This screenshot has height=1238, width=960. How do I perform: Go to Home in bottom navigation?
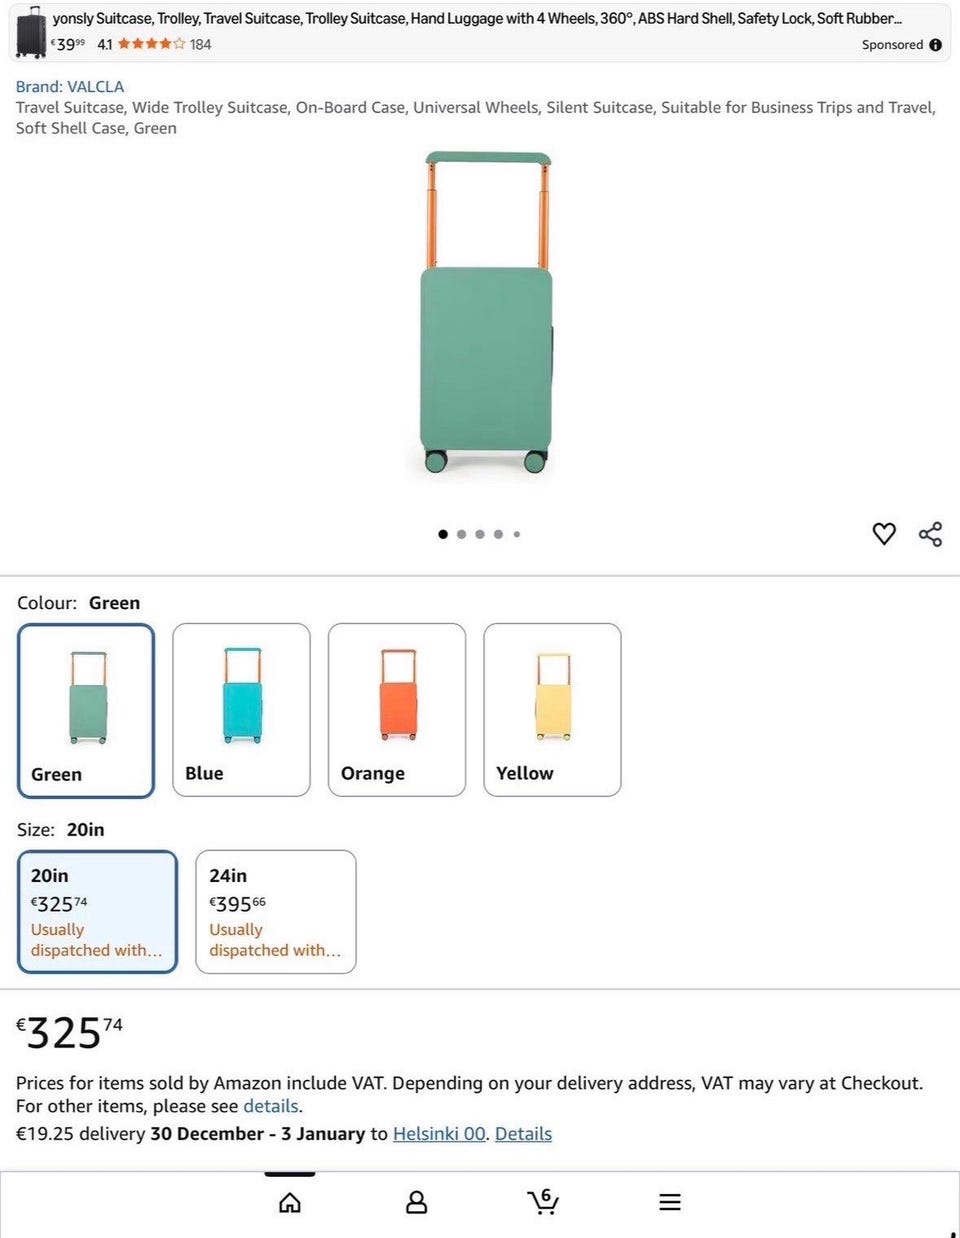click(290, 1202)
